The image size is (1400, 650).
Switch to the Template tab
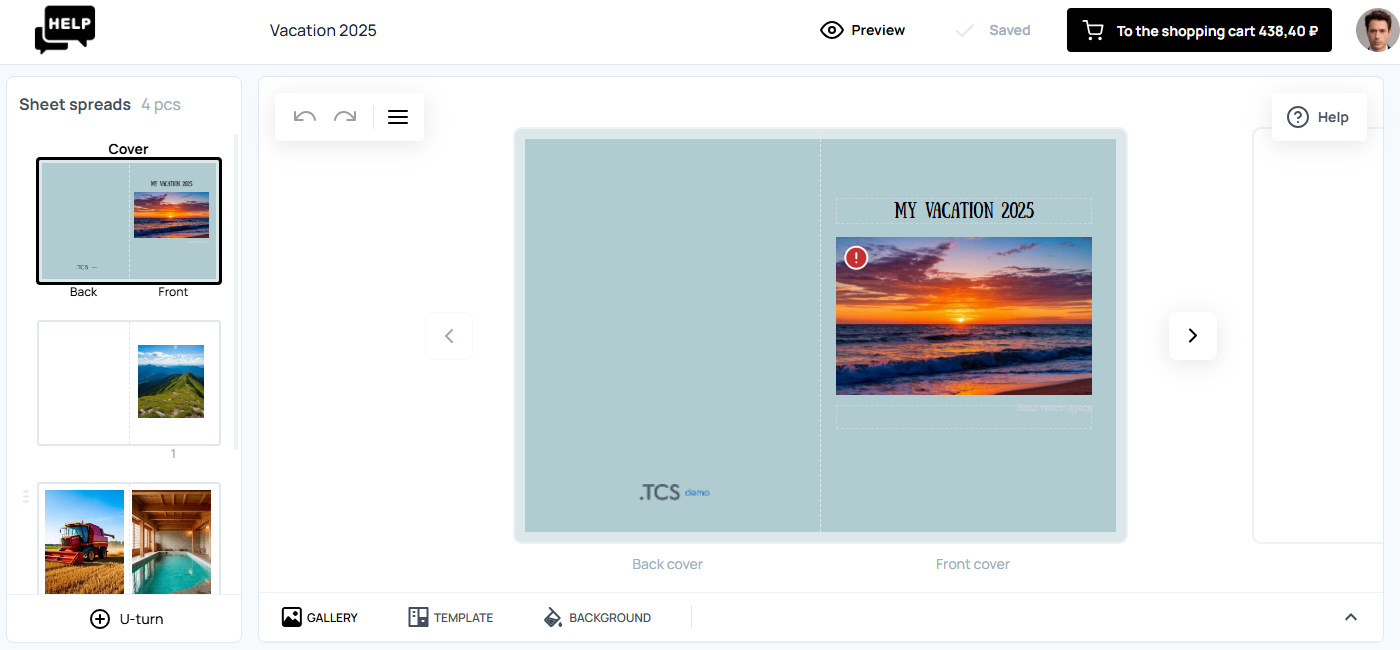(x=451, y=618)
